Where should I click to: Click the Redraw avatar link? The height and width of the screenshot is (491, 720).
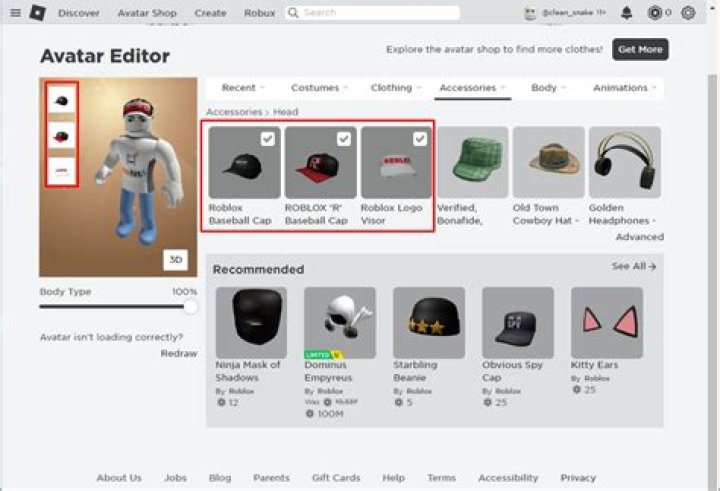coord(179,353)
